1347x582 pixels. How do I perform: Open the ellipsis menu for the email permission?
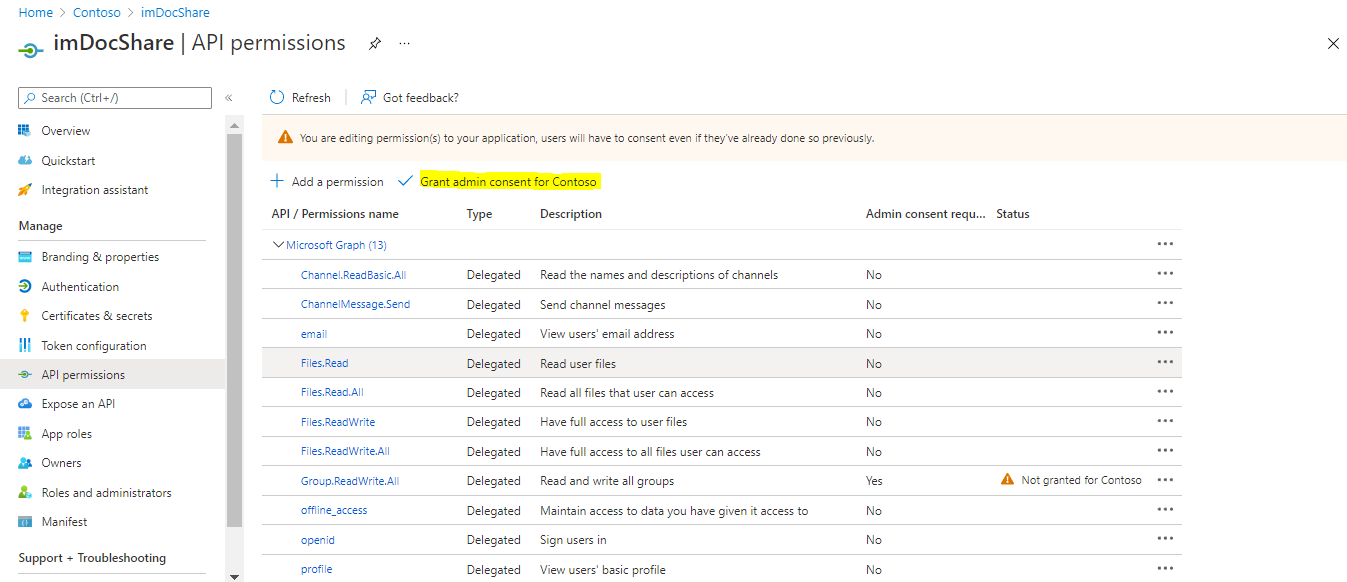click(x=1165, y=333)
